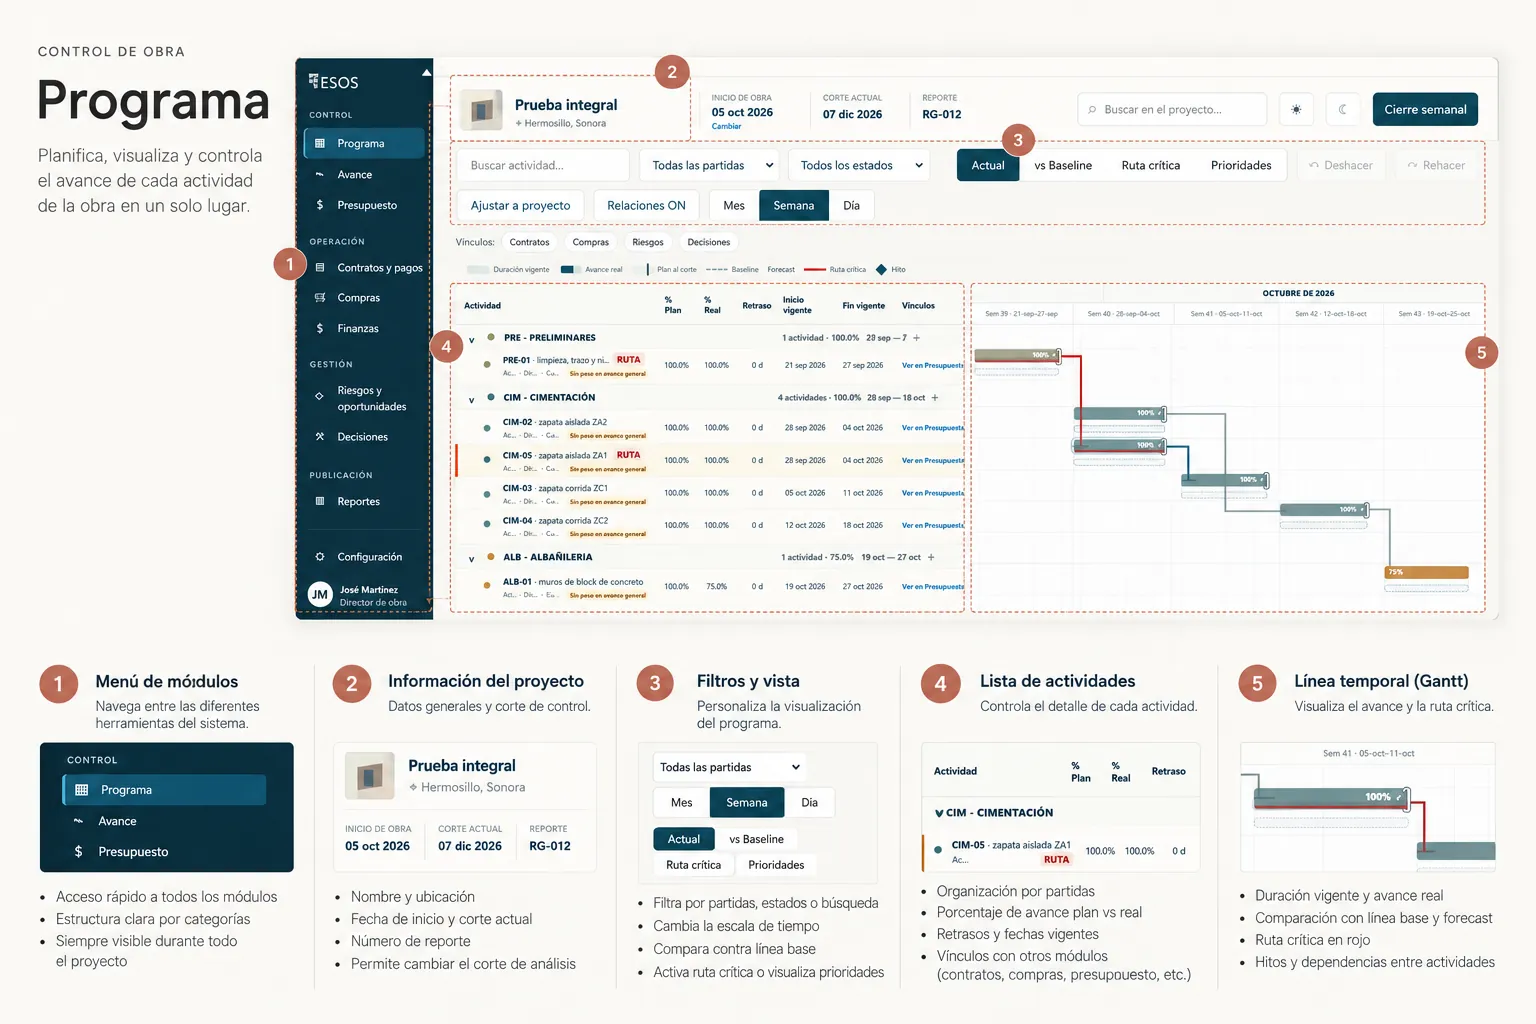Click the Ajustar a proyecto button
This screenshot has width=1536, height=1024.
(x=520, y=205)
